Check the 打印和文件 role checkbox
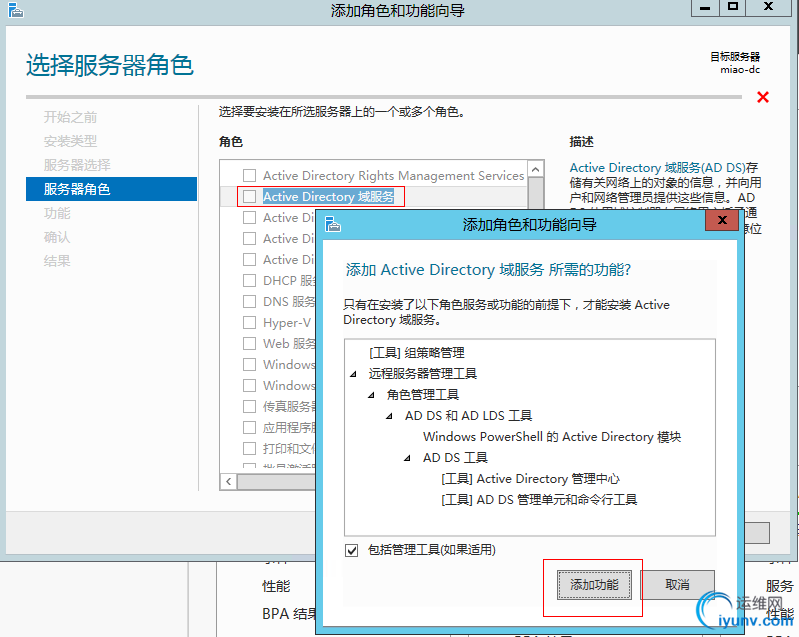This screenshot has width=799, height=637. (x=249, y=448)
